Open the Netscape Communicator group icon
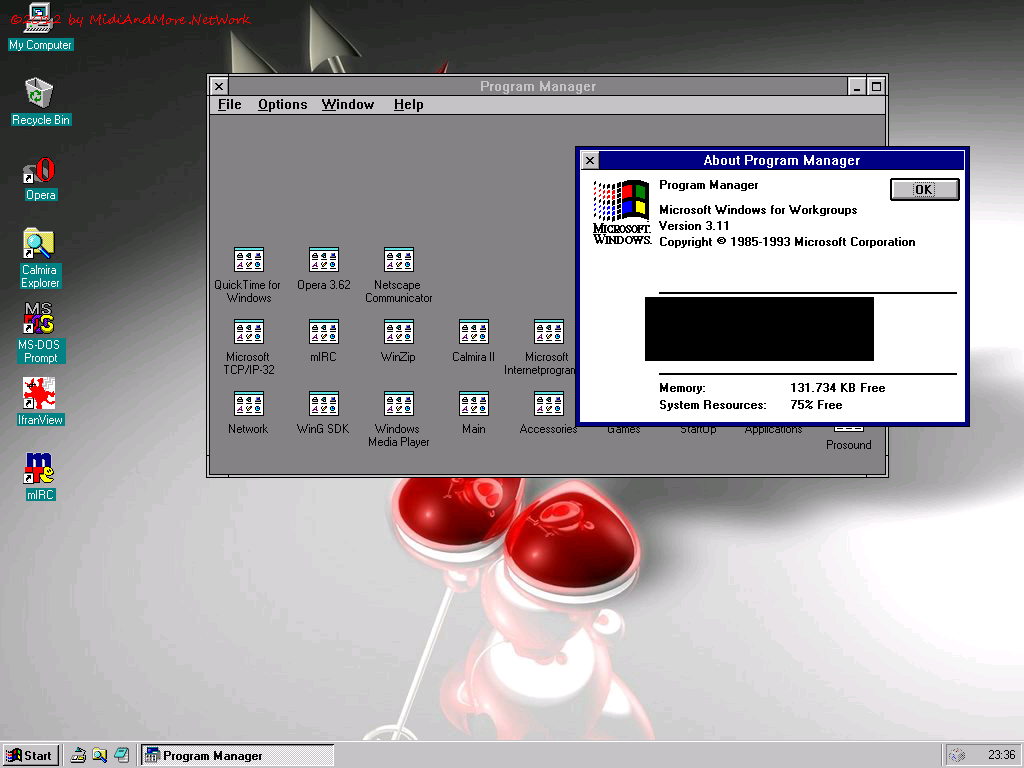The height and width of the screenshot is (768, 1024). click(x=399, y=260)
